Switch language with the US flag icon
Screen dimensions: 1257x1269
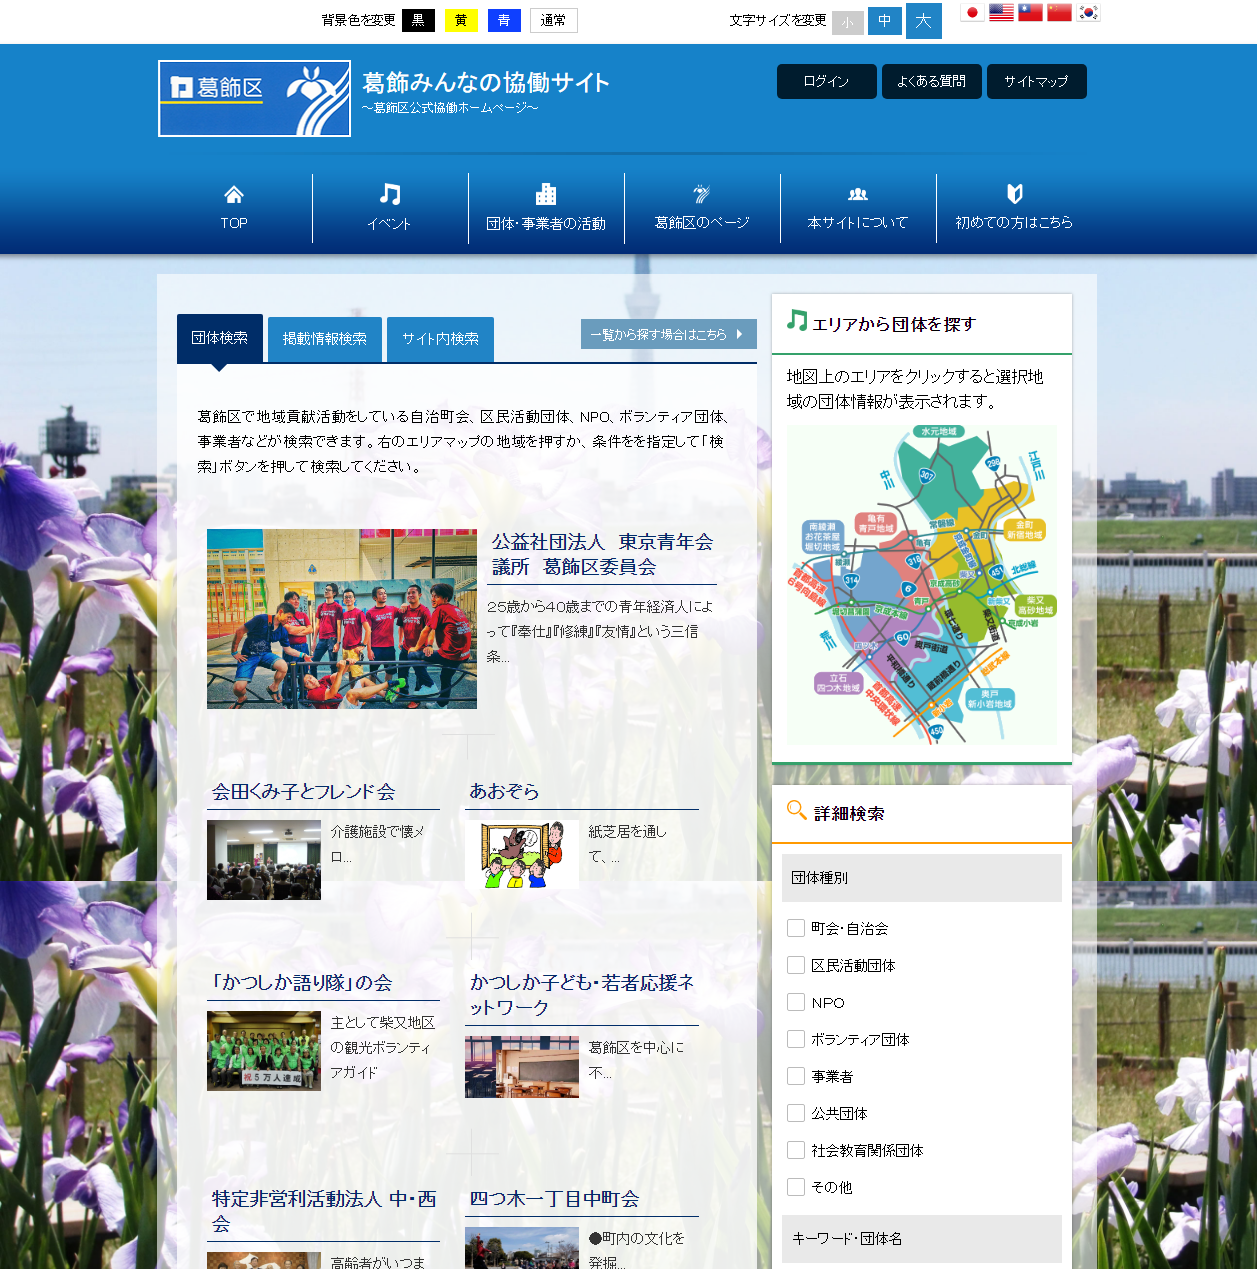(x=1001, y=13)
